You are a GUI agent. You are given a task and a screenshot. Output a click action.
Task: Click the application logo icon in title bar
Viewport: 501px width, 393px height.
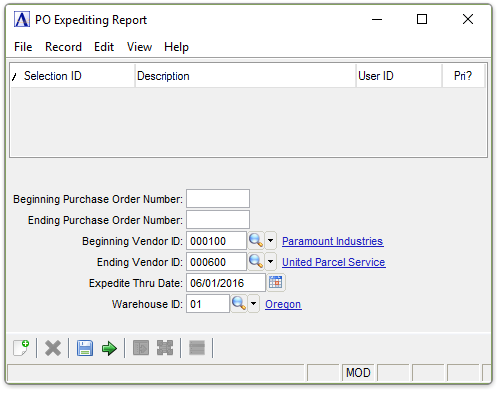click(22, 19)
